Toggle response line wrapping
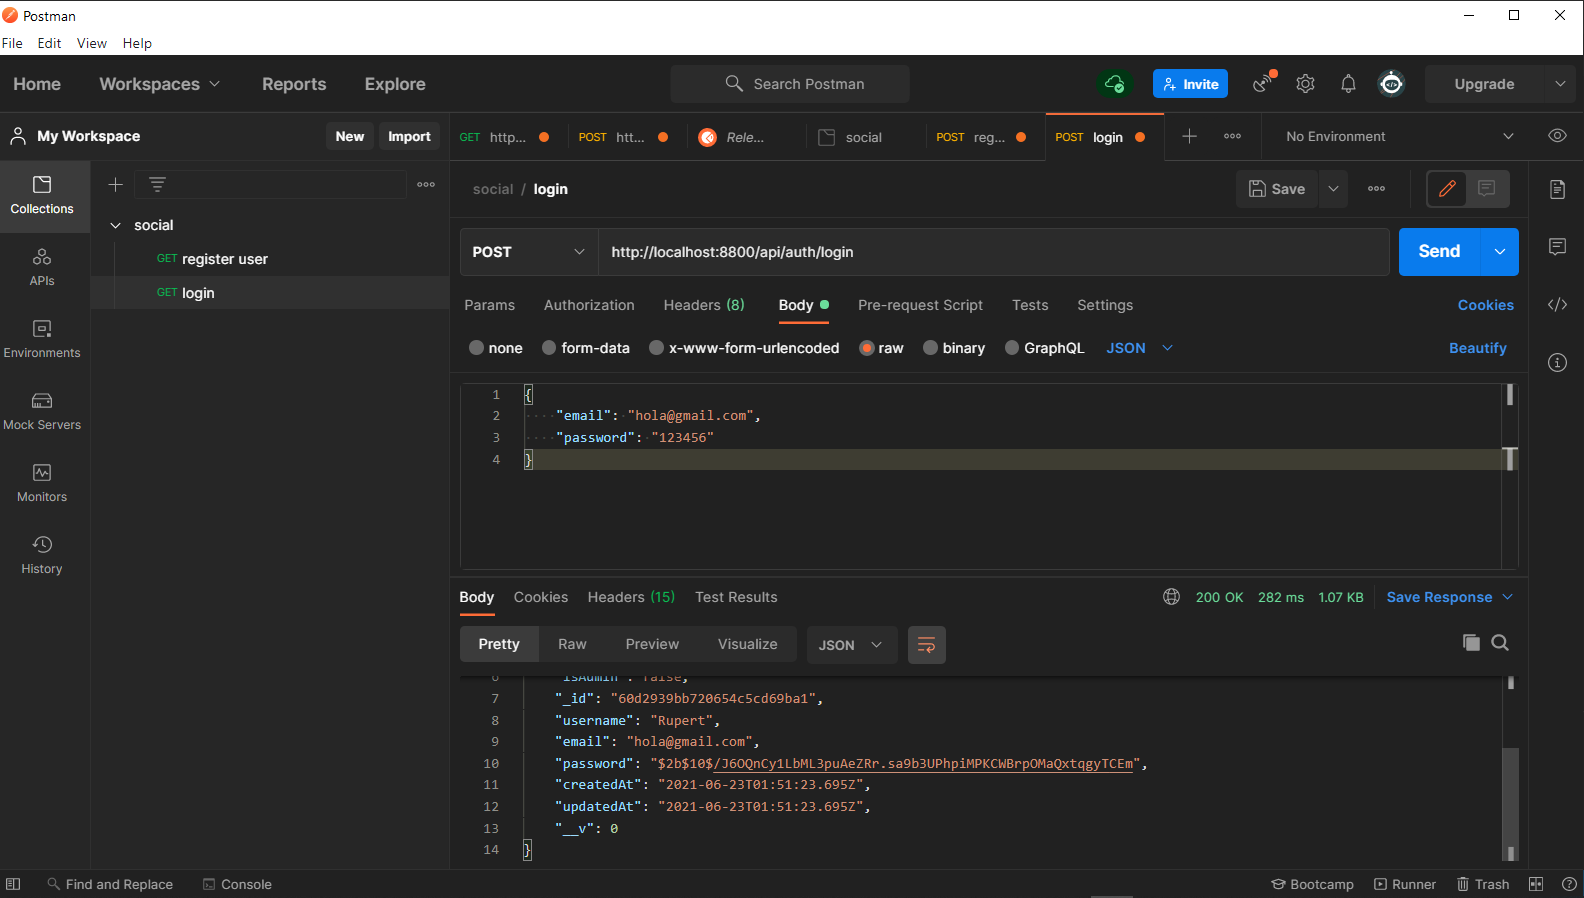 click(x=927, y=645)
